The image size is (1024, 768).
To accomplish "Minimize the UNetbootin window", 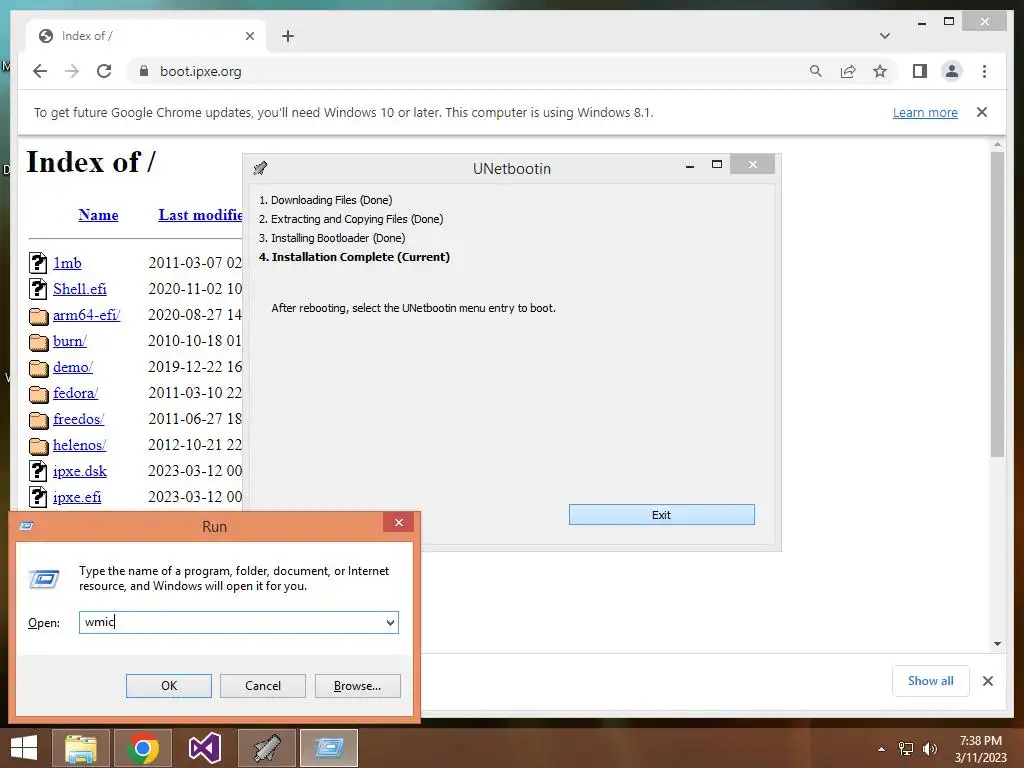I will point(690,165).
